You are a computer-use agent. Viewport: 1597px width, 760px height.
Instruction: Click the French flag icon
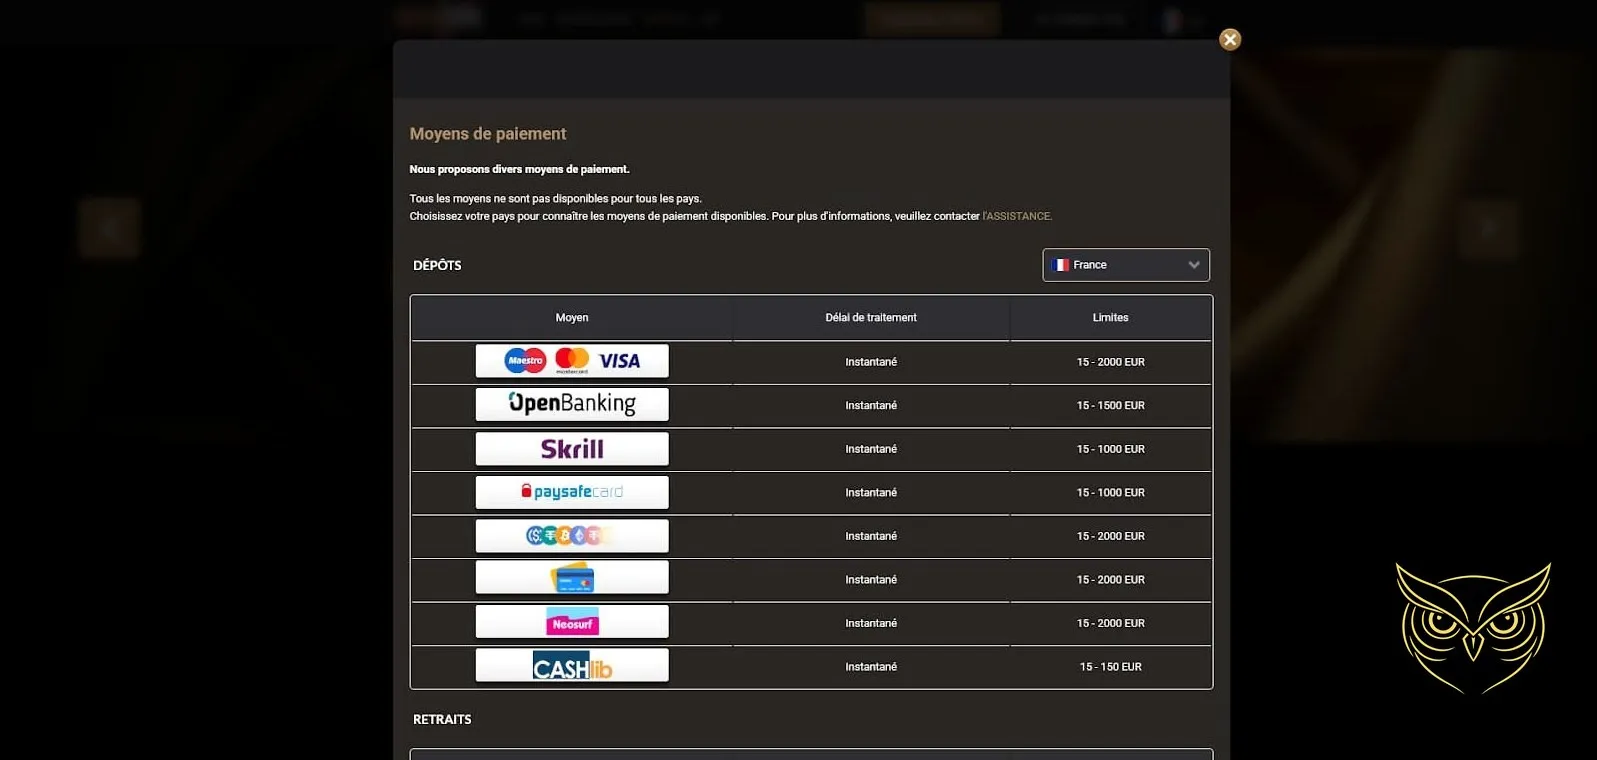[1061, 265]
